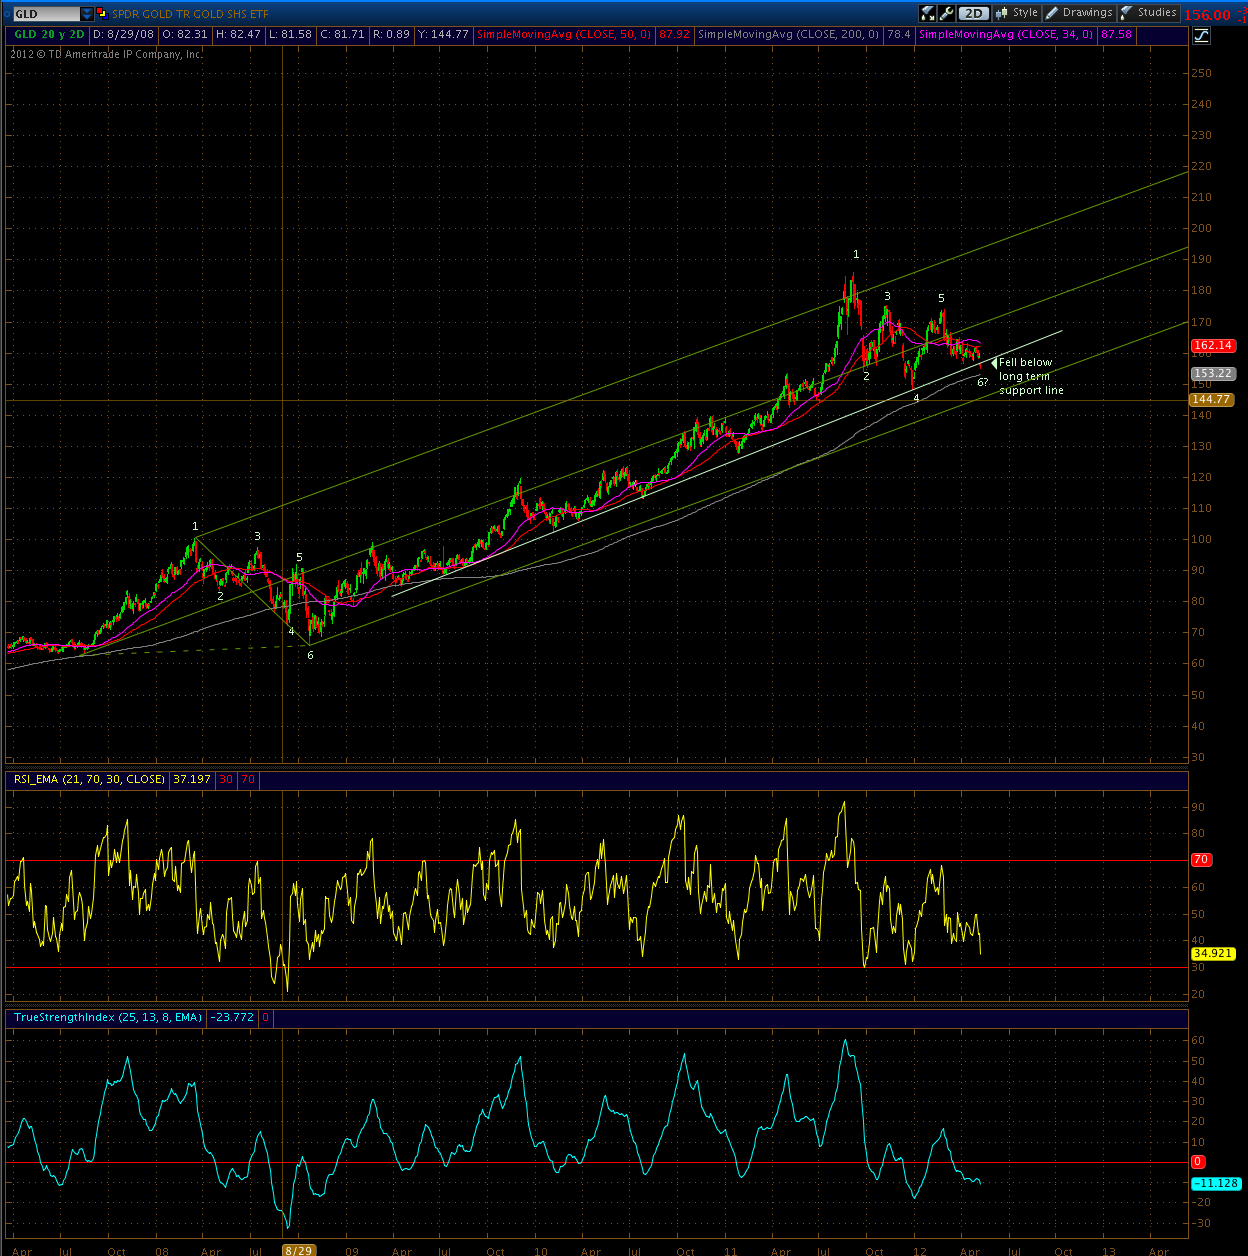Click the red 70 RSI overbought axis label
This screenshot has width=1248, height=1256.
(1201, 860)
